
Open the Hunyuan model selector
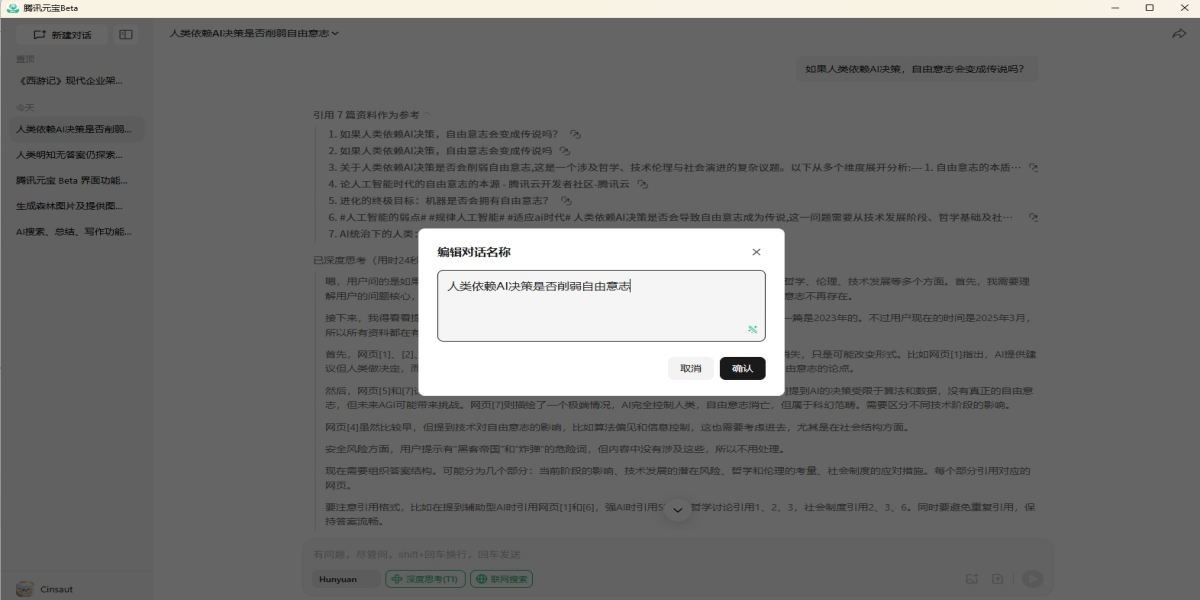pos(340,579)
